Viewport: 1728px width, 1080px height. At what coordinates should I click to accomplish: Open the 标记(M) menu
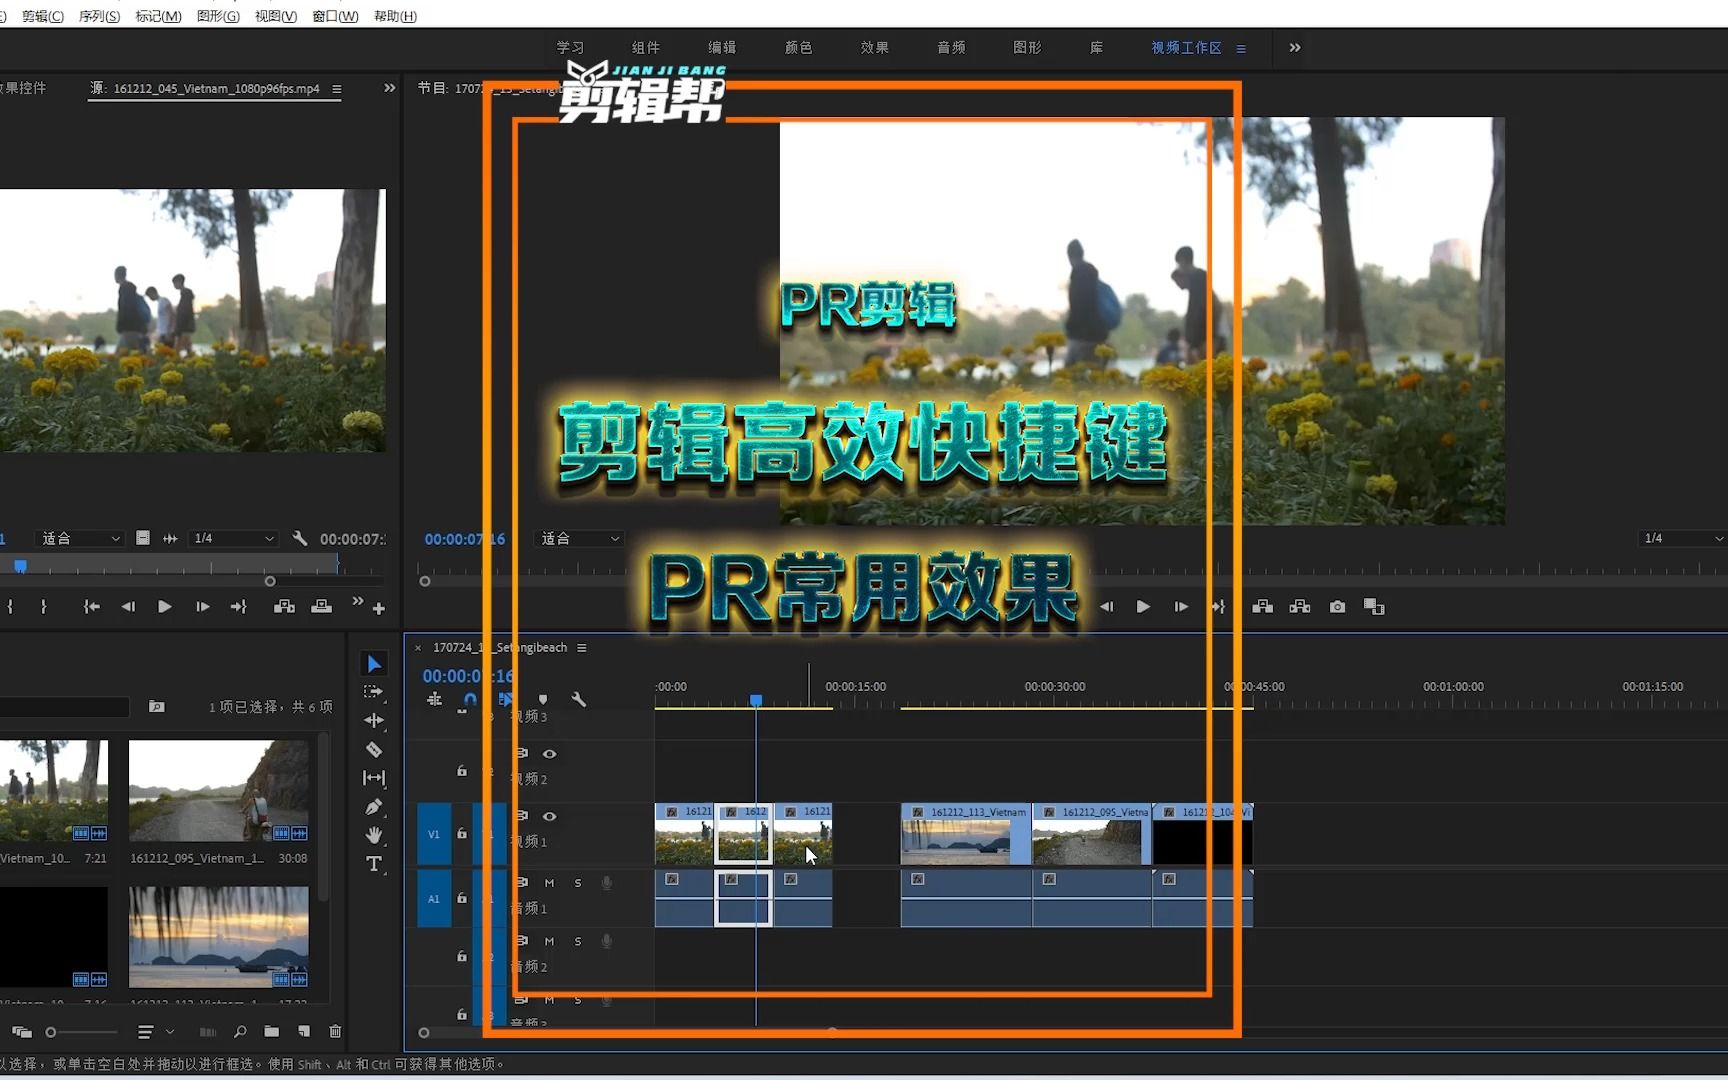pyautogui.click(x=158, y=16)
